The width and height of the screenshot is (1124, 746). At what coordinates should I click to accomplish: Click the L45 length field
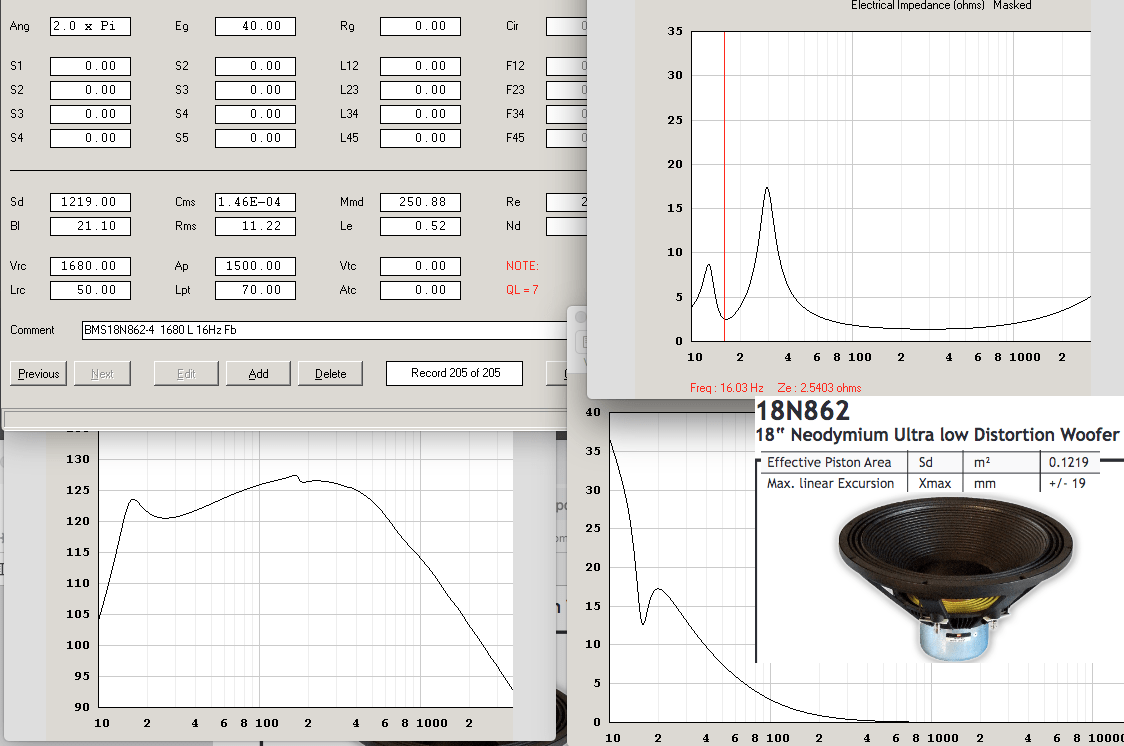pos(420,138)
